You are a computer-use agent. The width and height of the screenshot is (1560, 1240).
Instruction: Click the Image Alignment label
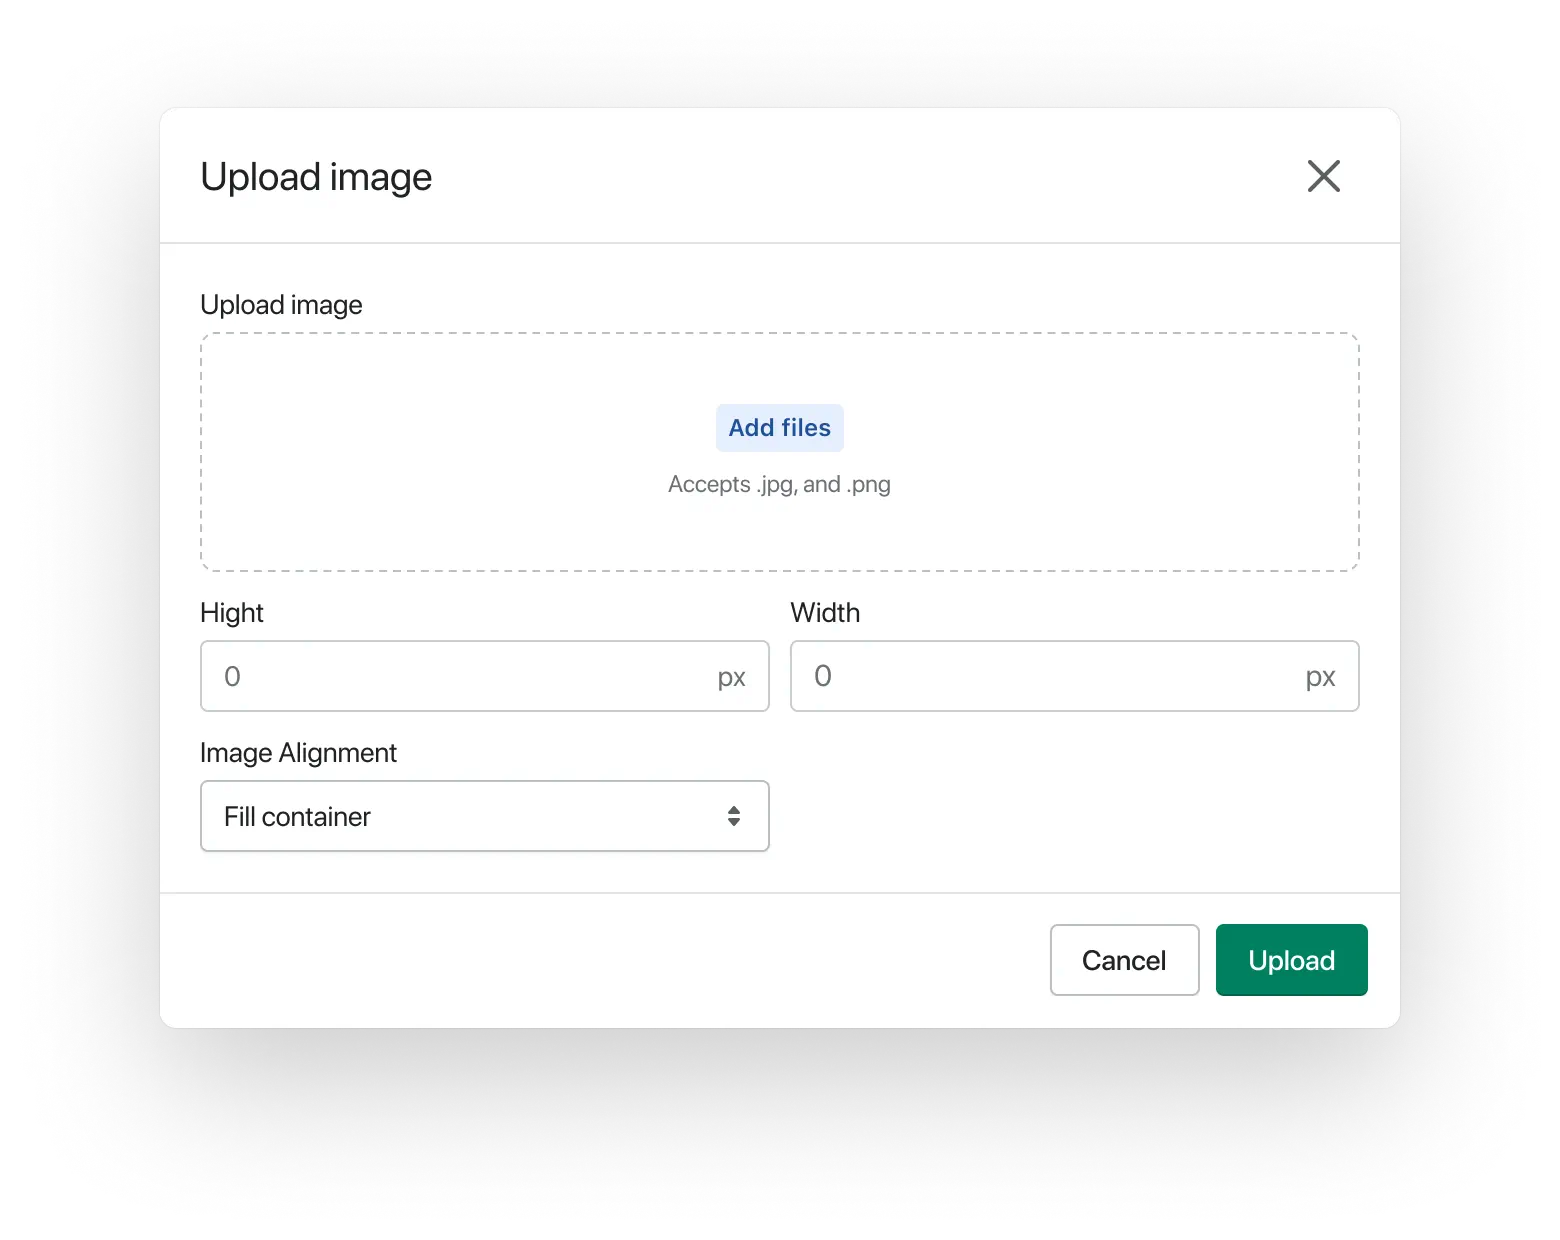pos(298,753)
